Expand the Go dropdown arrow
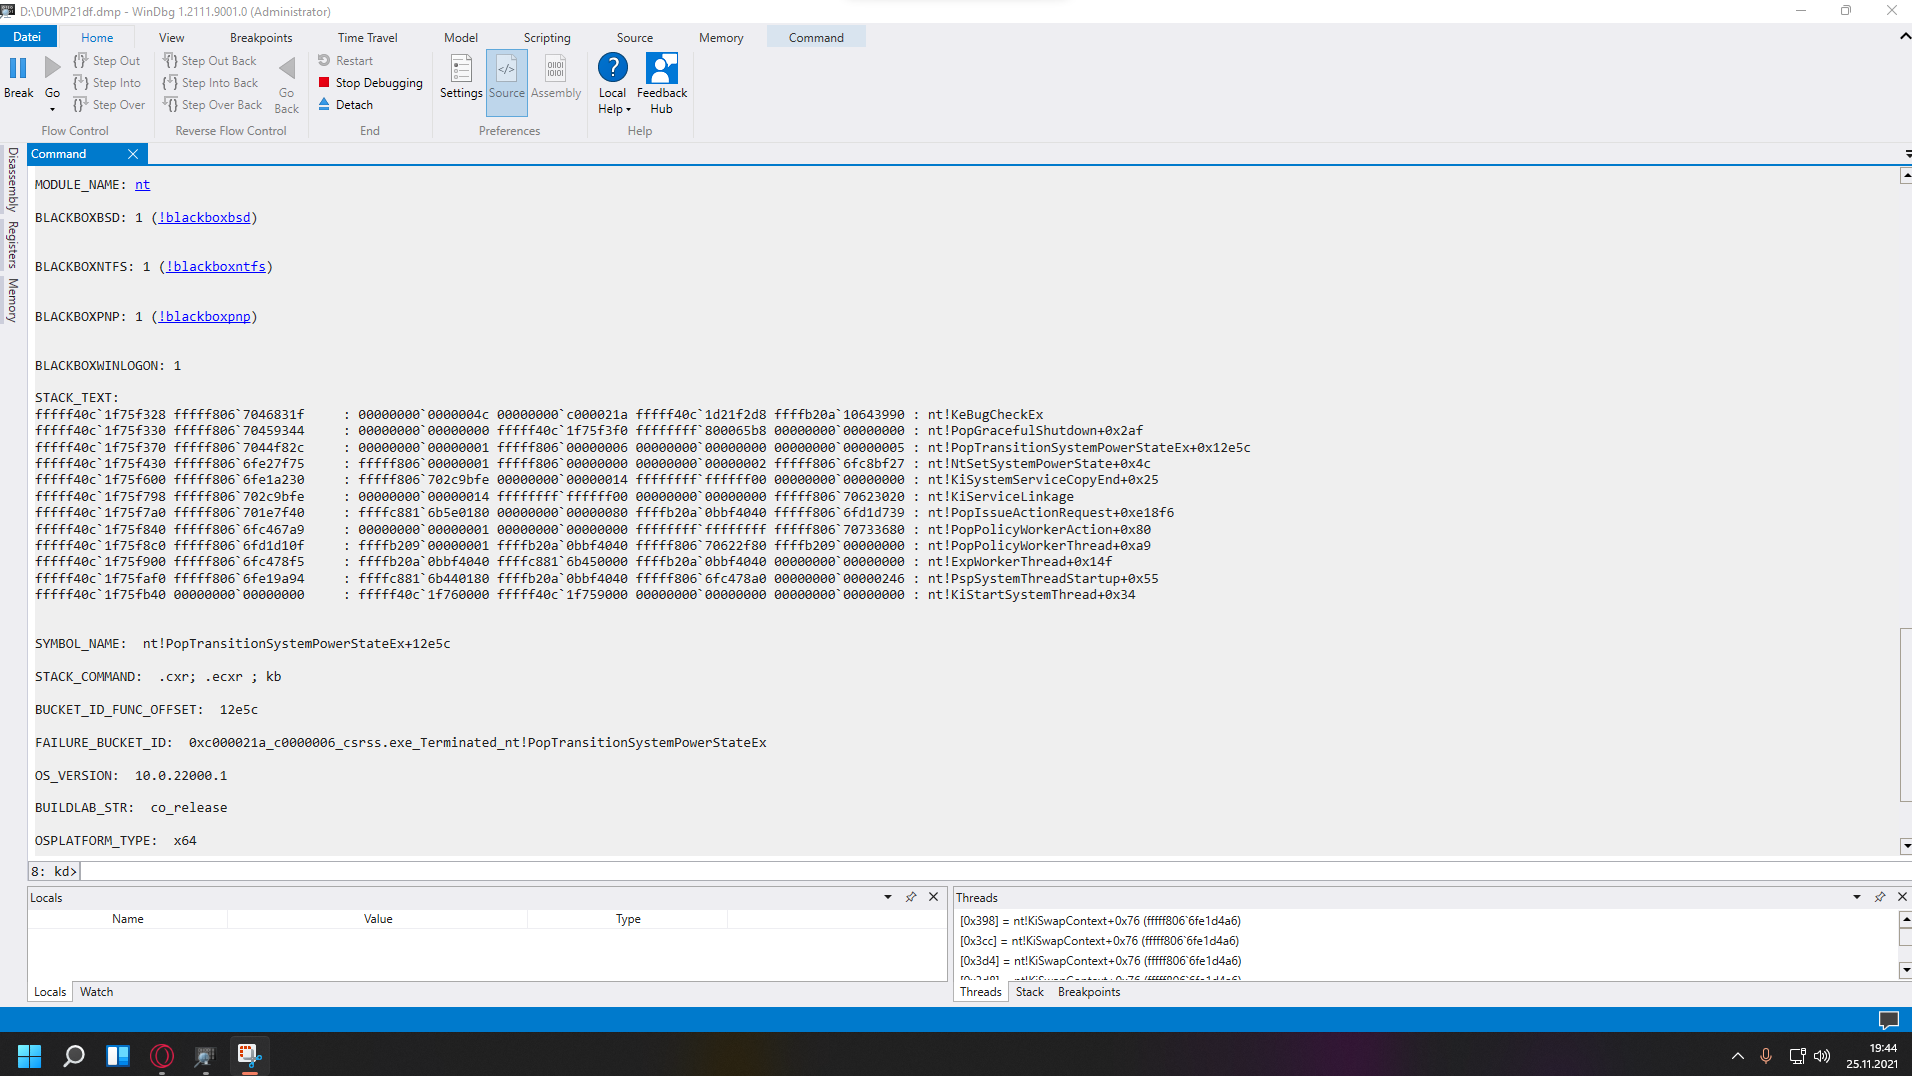Screen dimensions: 1912x1076 pyautogui.click(x=52, y=109)
